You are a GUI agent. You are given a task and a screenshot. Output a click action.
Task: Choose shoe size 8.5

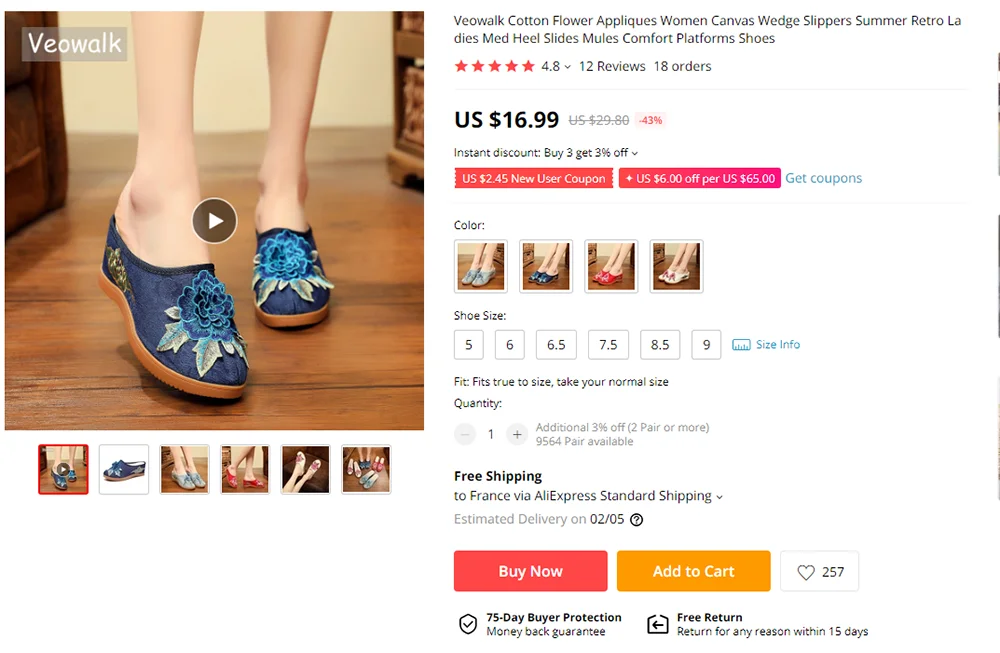660,345
